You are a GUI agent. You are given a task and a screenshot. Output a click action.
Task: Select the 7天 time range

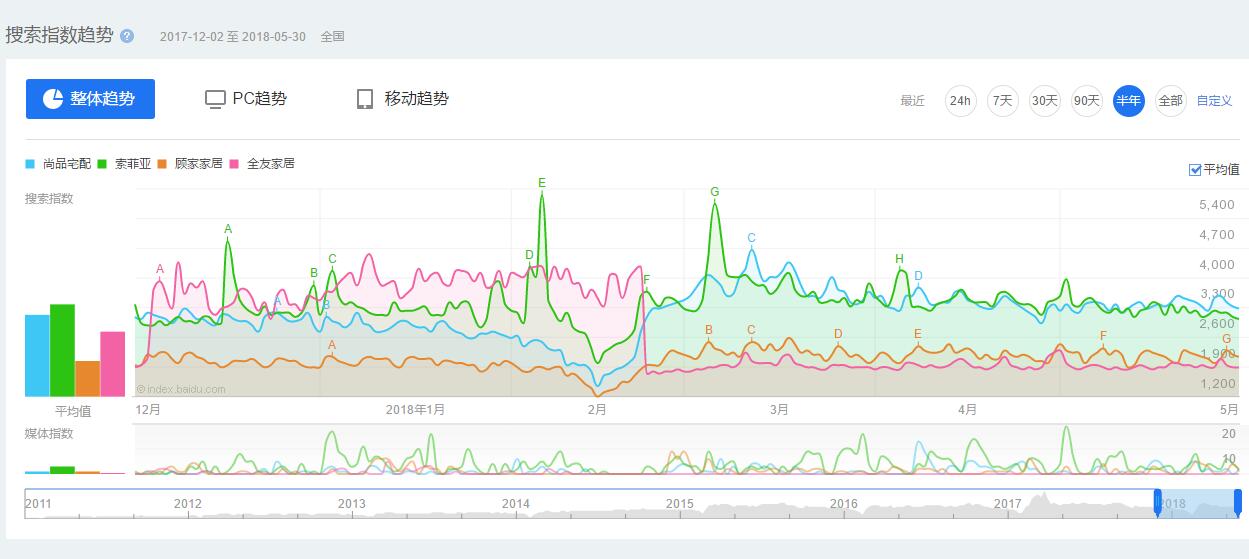(1002, 101)
